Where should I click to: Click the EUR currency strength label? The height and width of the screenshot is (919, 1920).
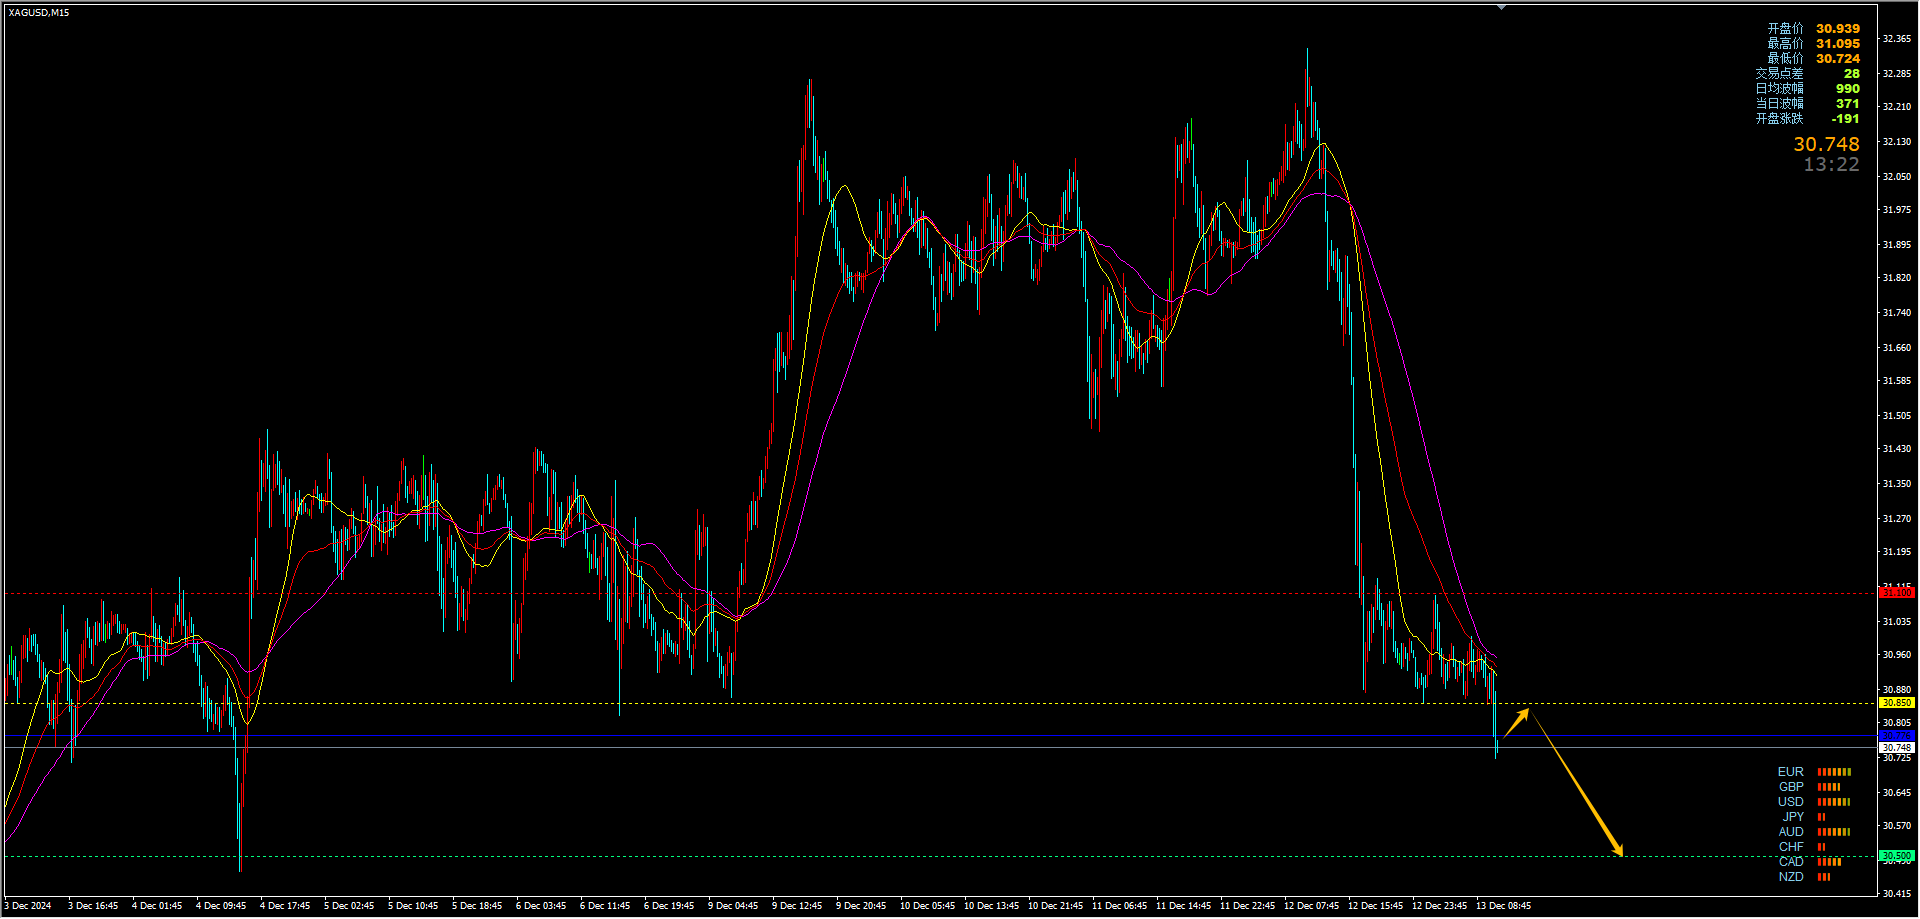1790,772
